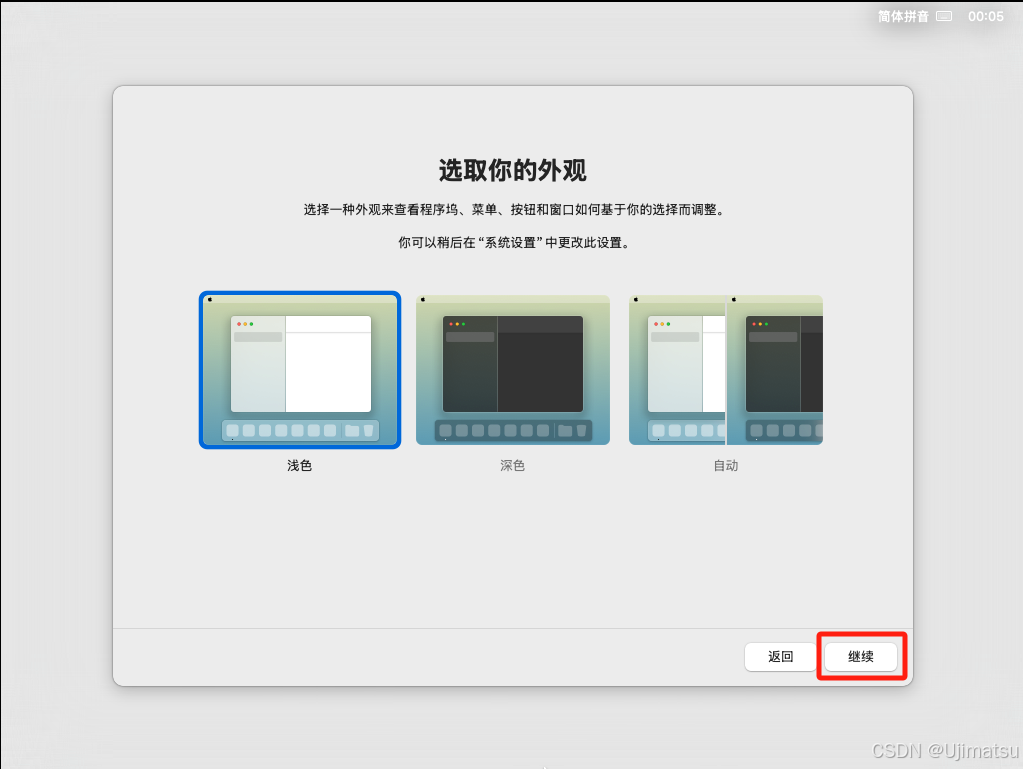The height and width of the screenshot is (769, 1023).
Task: Click the 深色 label text
Action: coord(513,465)
